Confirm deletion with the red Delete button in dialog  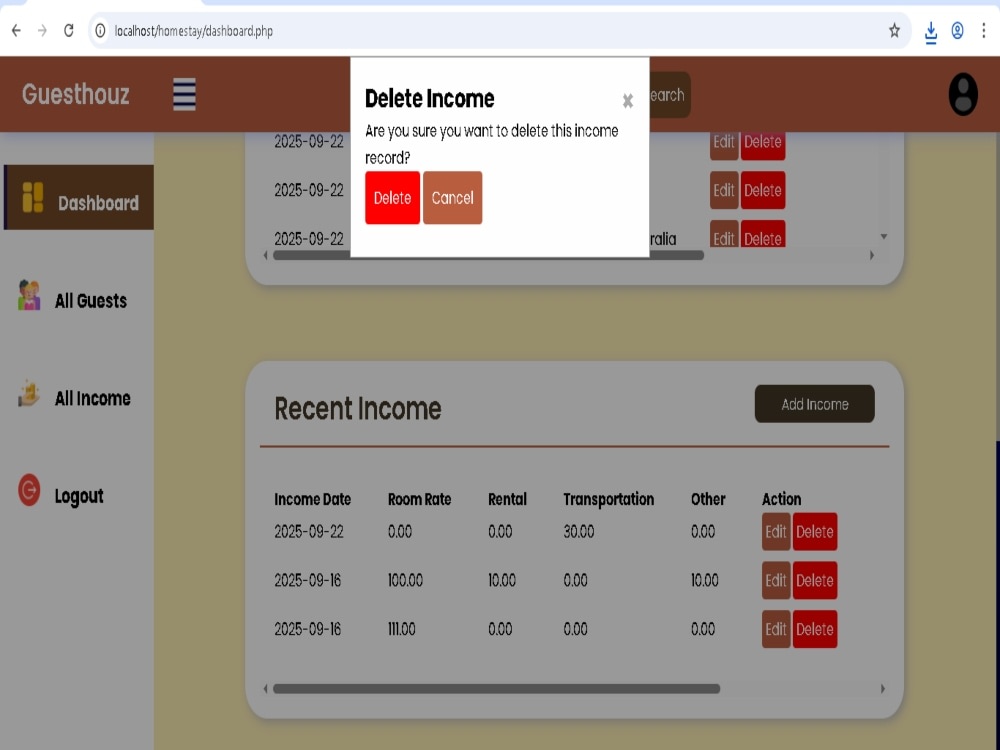[x=392, y=198]
